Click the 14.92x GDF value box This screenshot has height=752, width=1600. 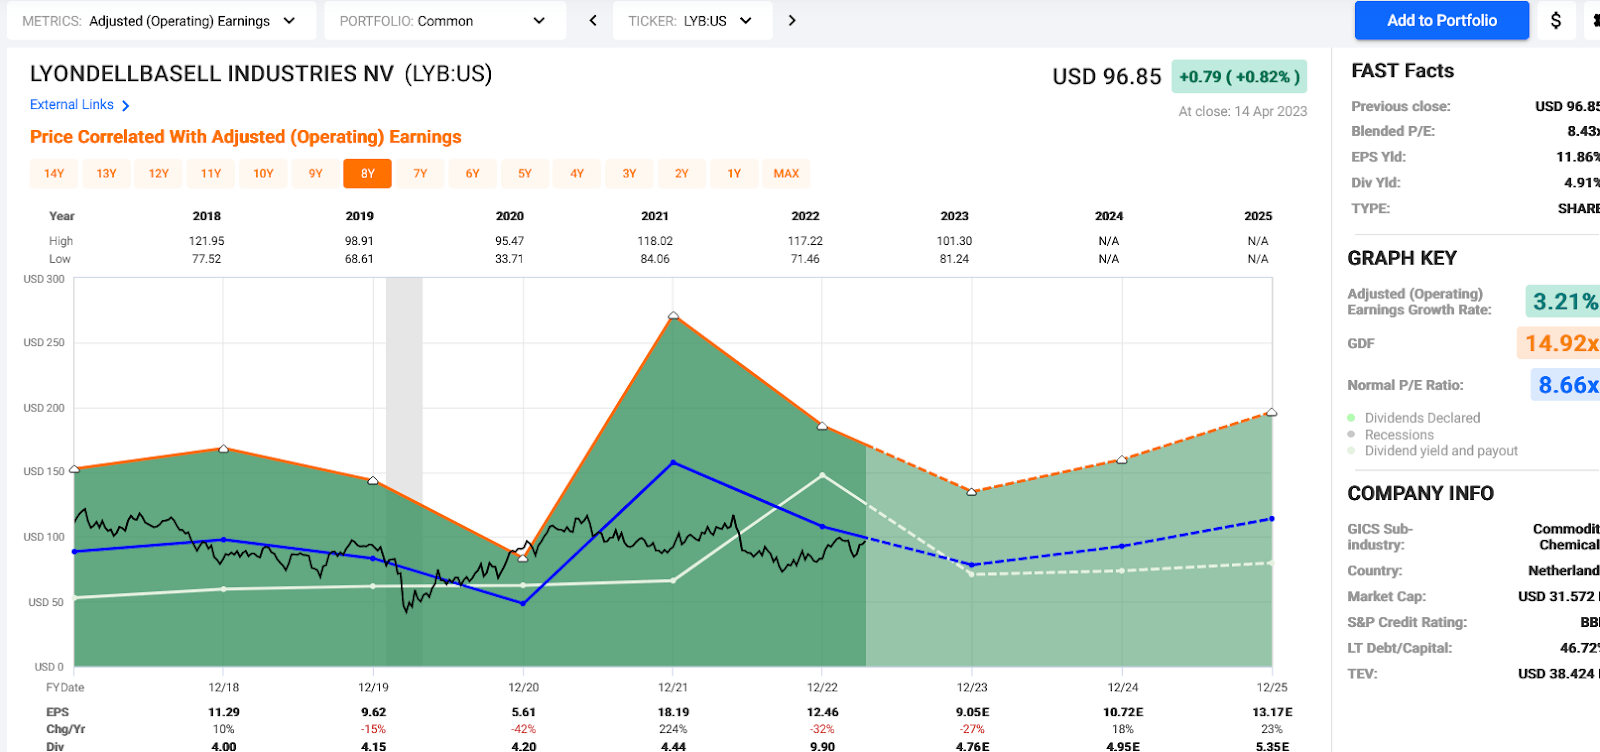1559,343
